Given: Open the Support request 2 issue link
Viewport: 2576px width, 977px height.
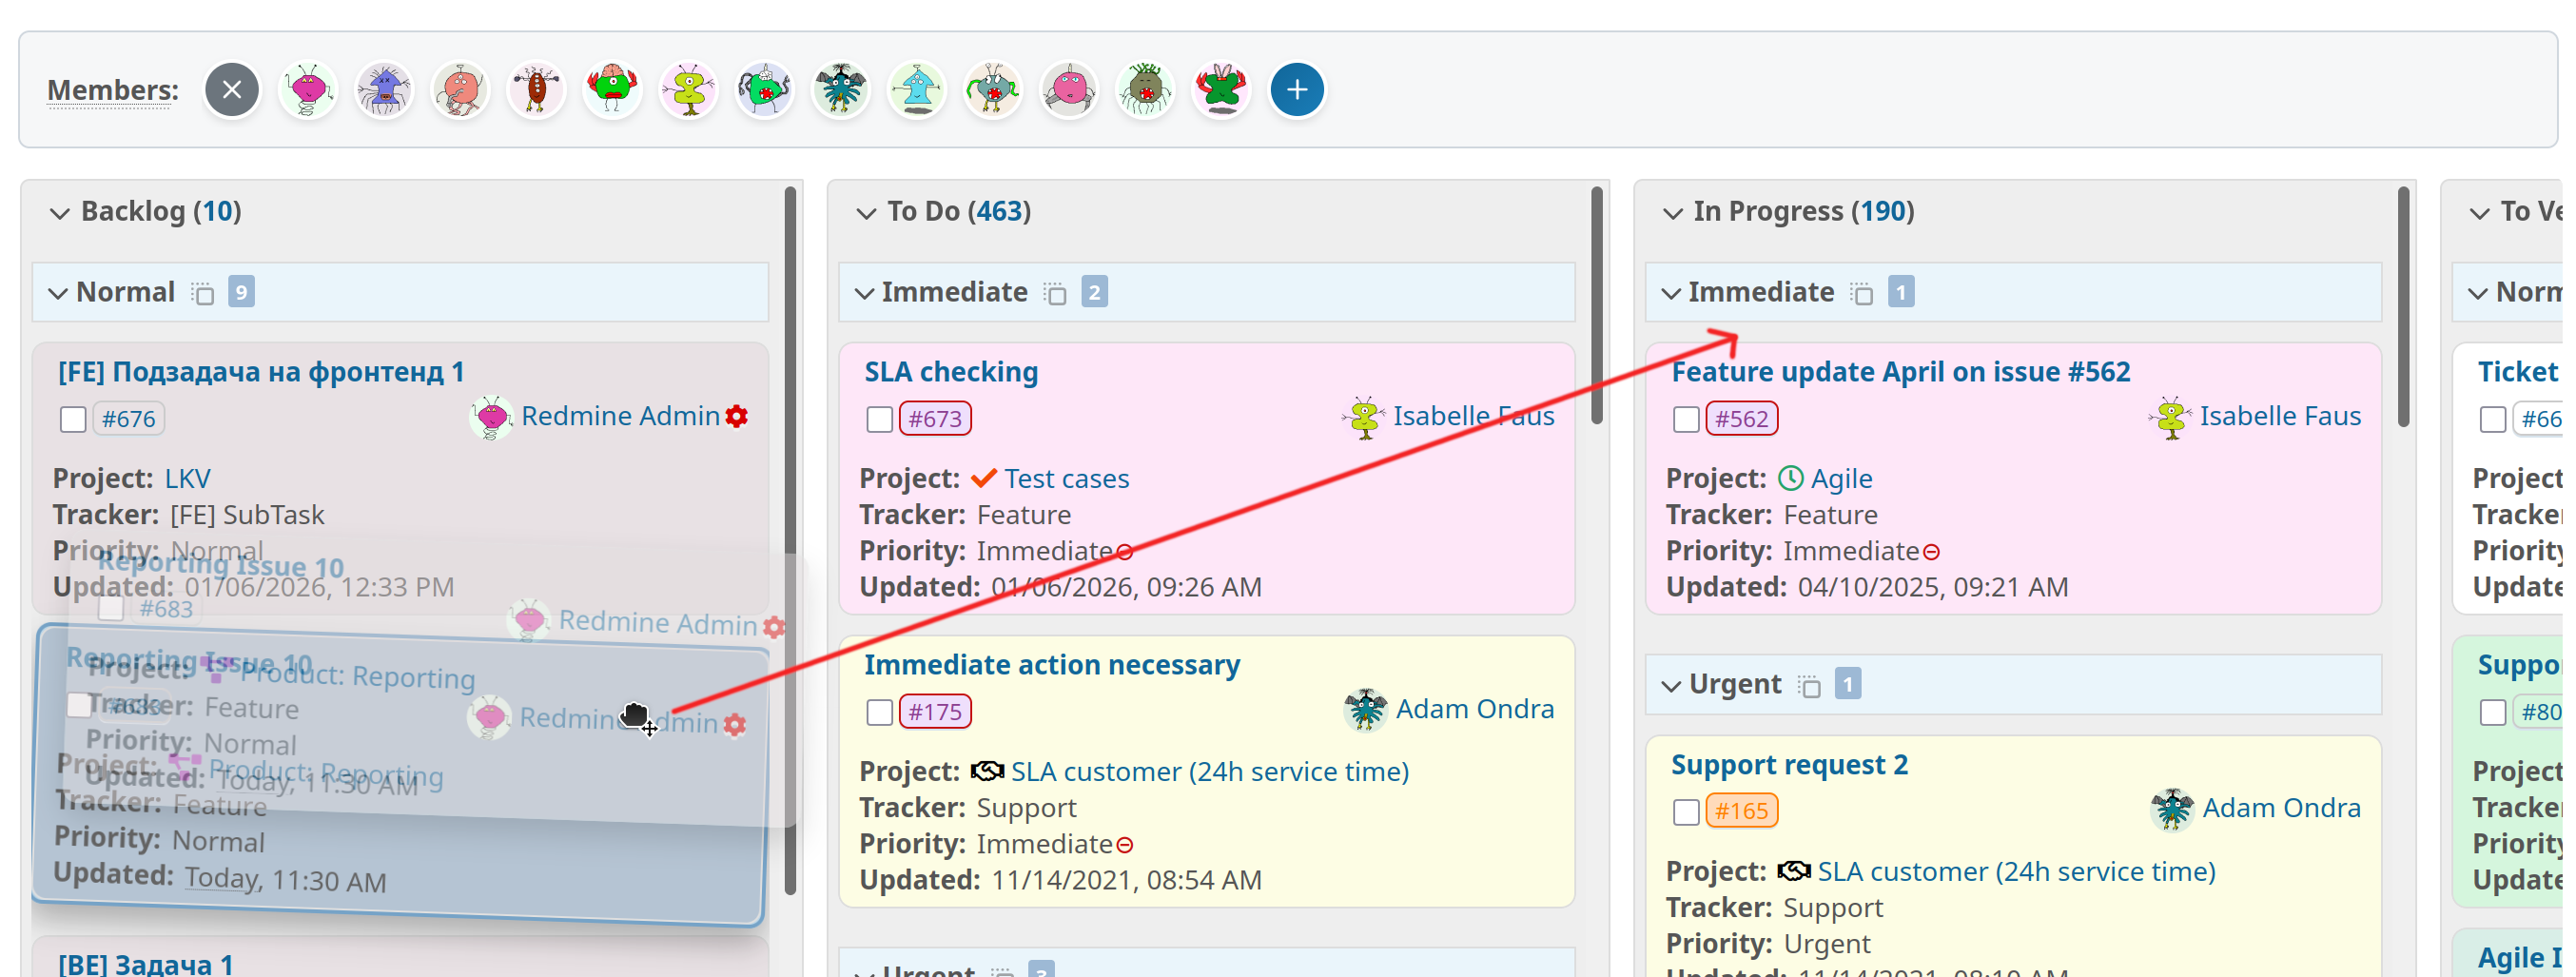Looking at the screenshot, I should click(1789, 764).
